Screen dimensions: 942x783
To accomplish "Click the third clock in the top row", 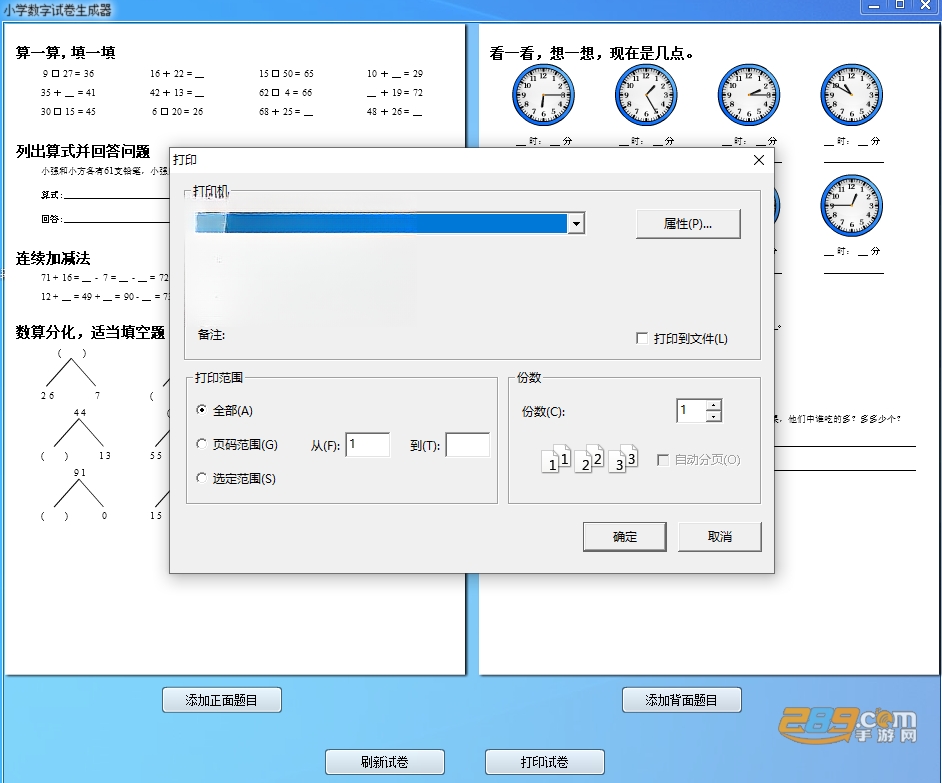I will [749, 95].
